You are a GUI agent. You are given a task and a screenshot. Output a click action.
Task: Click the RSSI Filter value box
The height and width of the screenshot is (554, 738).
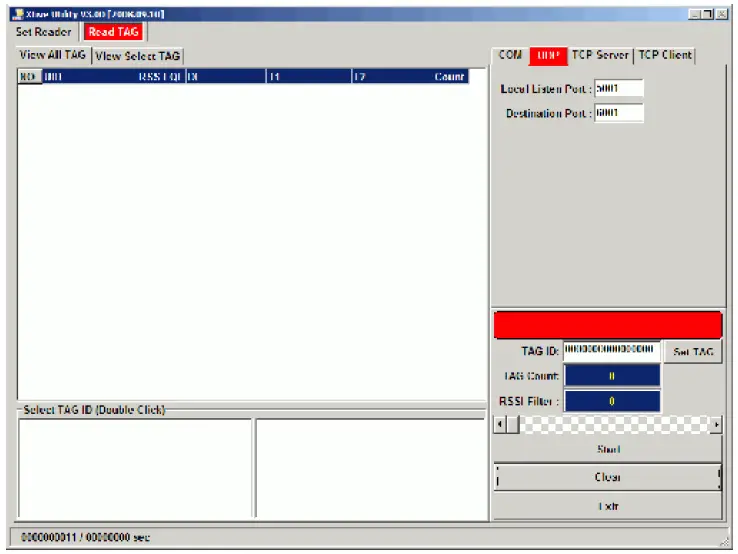click(x=612, y=401)
